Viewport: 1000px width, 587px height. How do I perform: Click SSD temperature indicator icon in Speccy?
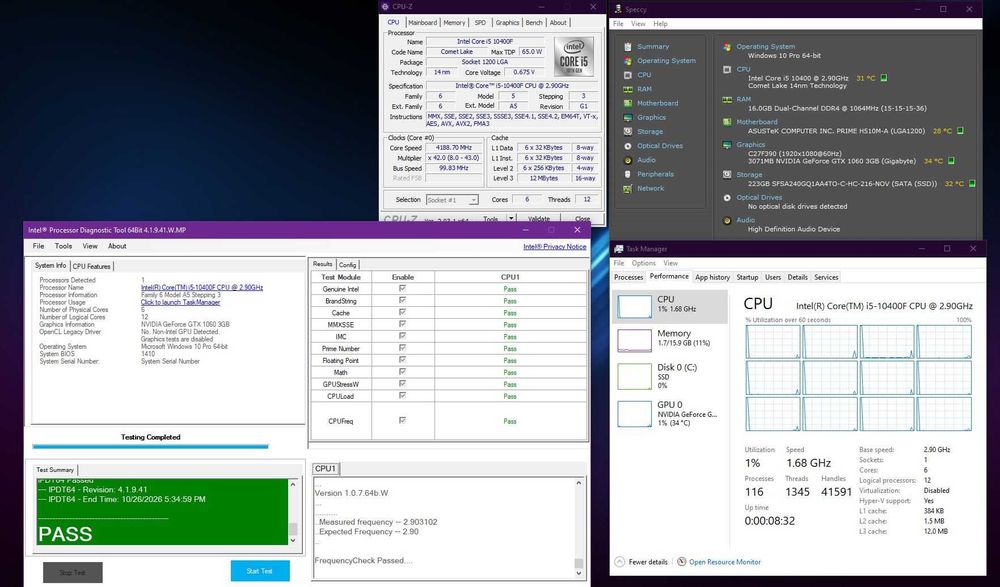[x=972, y=184]
